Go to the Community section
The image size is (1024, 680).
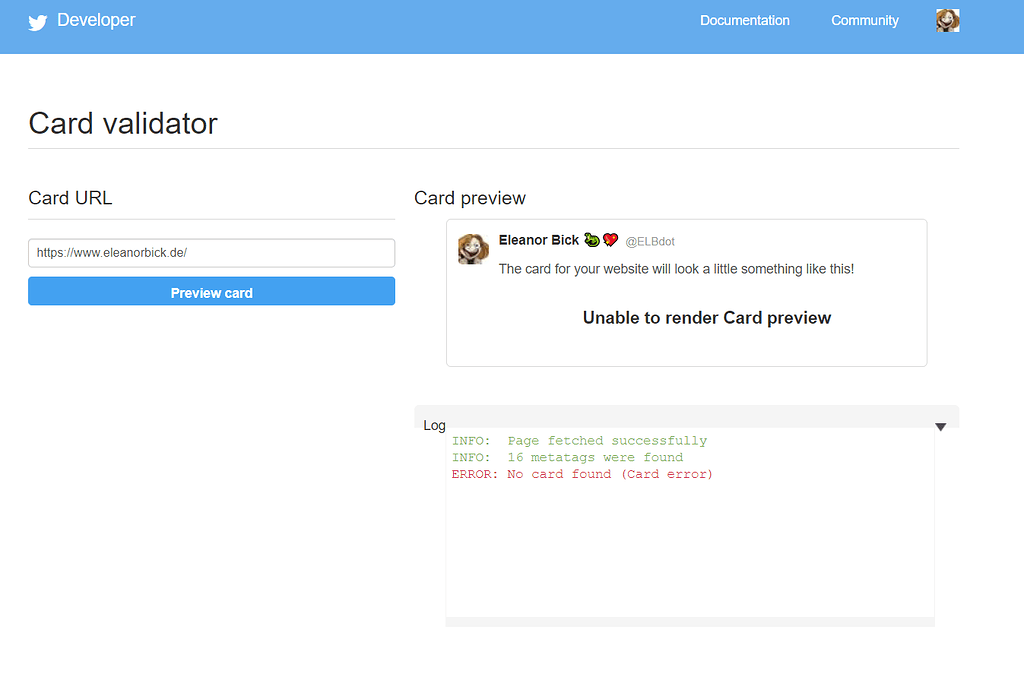click(x=864, y=20)
